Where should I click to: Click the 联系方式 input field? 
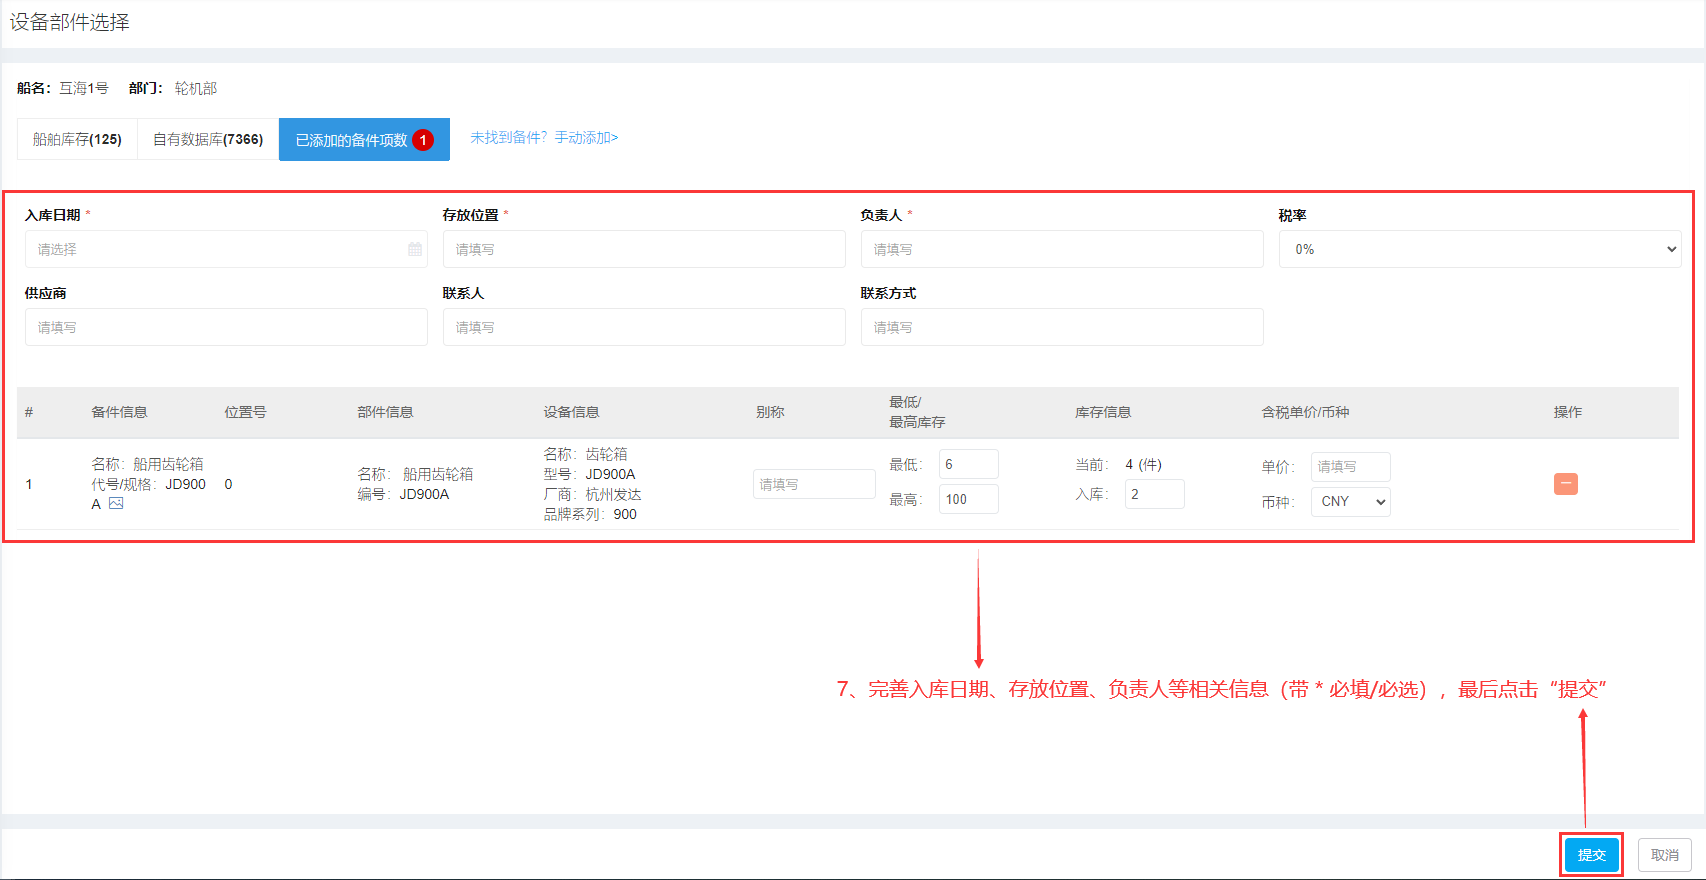pyautogui.click(x=1062, y=327)
